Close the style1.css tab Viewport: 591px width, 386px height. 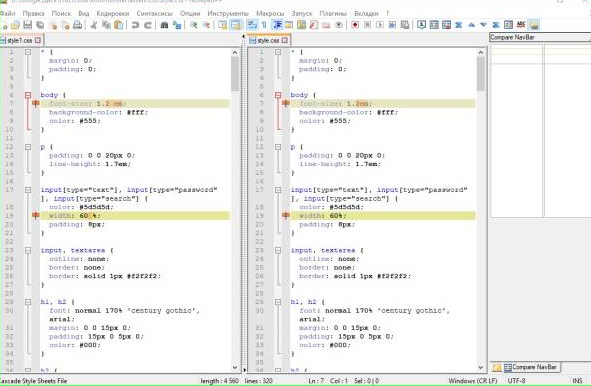coord(38,40)
